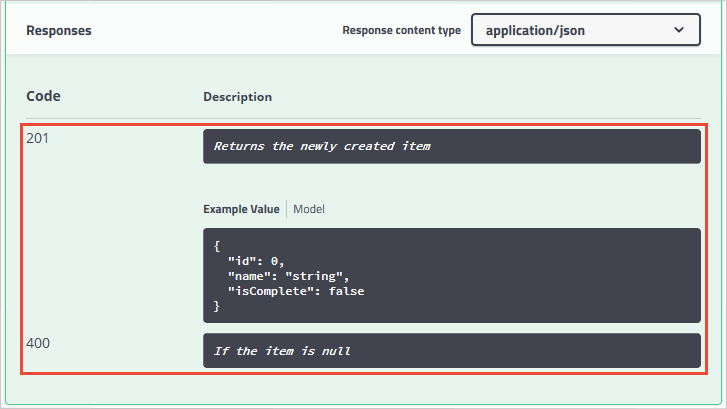This screenshot has width=727, height=409.
Task: Switch to the Model tab
Action: point(309,210)
